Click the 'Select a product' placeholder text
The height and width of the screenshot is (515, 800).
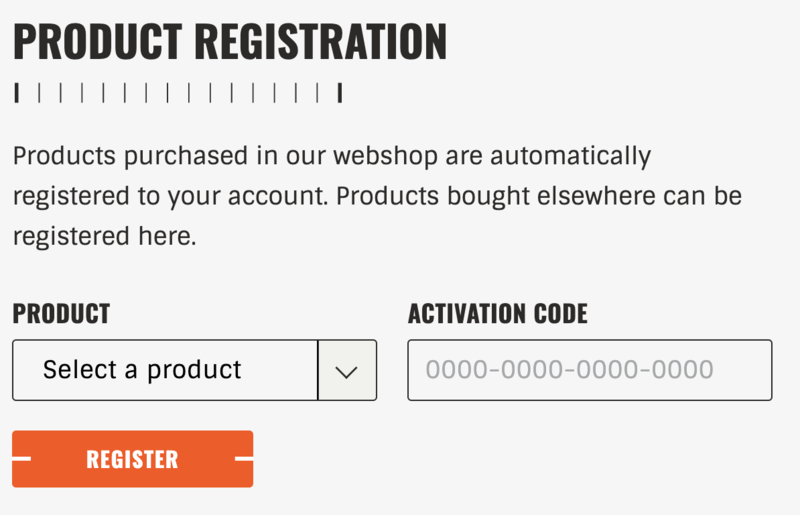pos(142,370)
